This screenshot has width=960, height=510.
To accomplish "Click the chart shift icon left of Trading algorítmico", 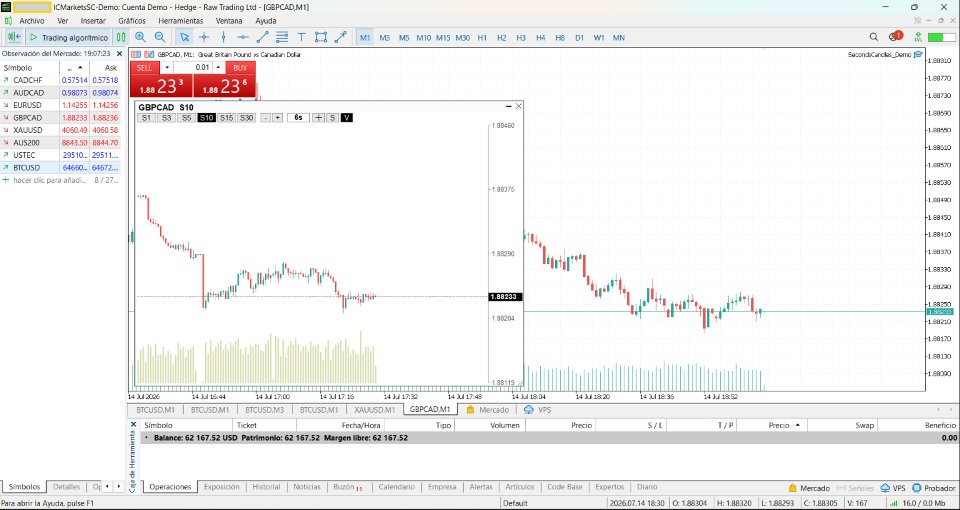I will click(x=15, y=37).
